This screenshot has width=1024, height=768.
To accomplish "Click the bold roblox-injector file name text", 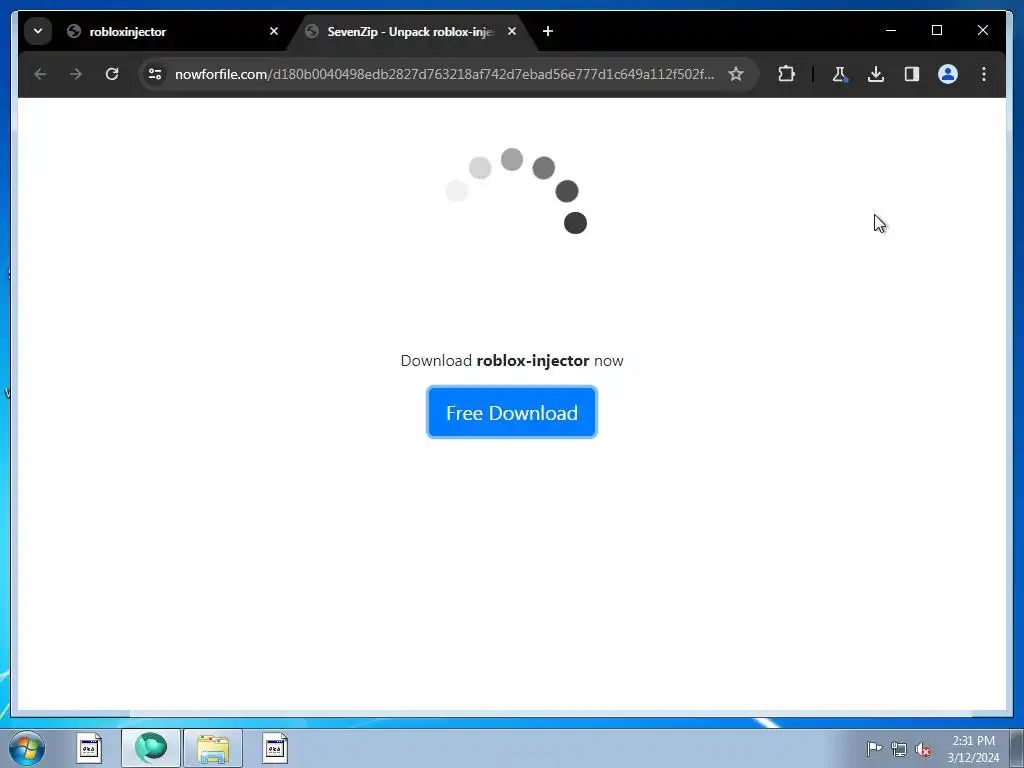I will click(533, 360).
